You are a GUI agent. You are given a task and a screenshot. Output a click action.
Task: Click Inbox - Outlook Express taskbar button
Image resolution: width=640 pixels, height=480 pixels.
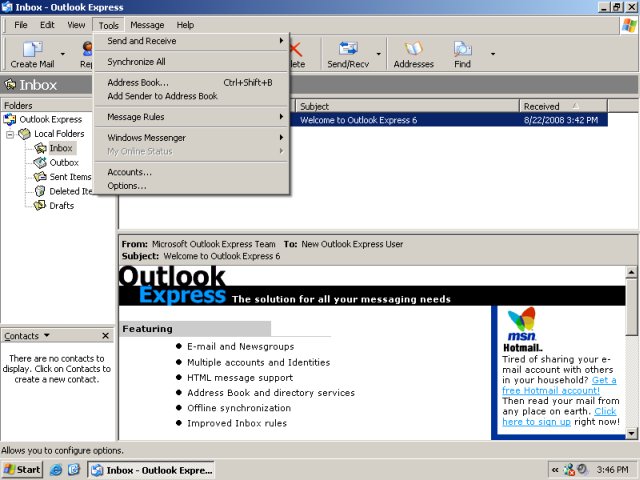tap(151, 470)
